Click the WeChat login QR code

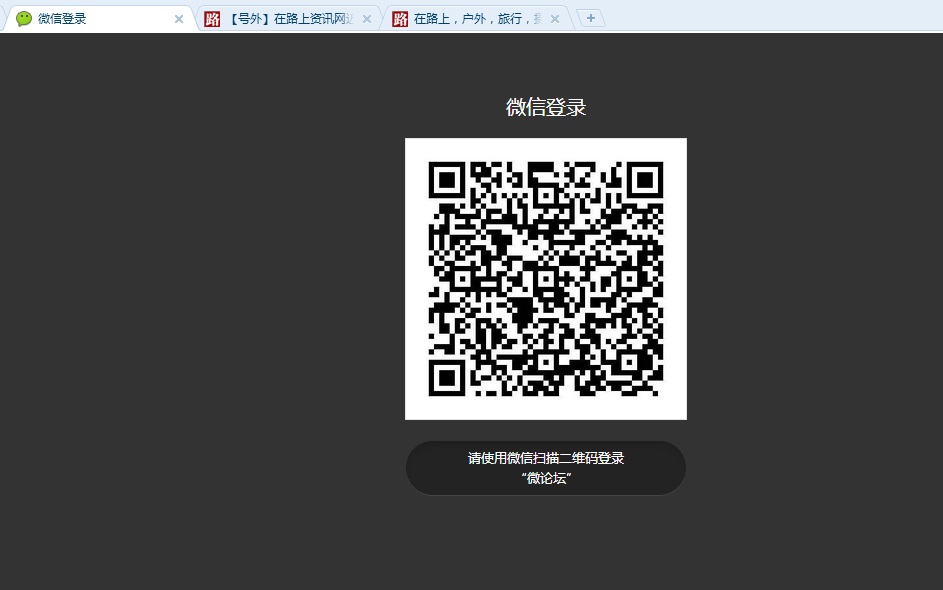coord(546,279)
